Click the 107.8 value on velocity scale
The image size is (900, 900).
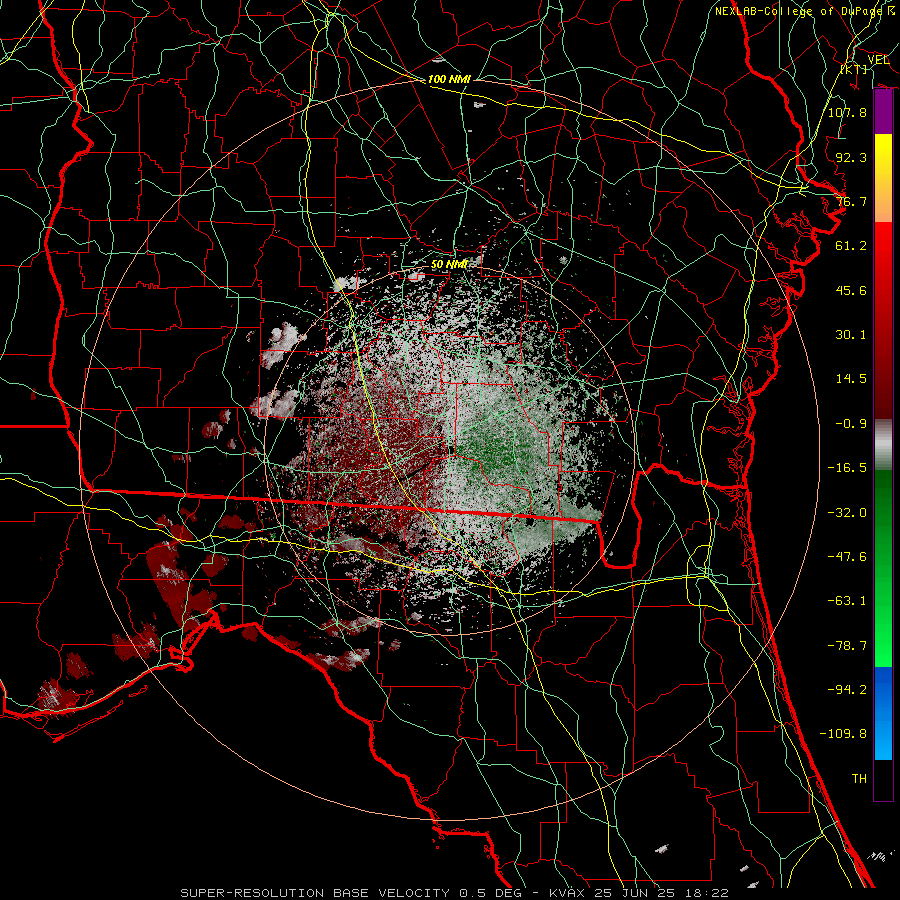(847, 112)
